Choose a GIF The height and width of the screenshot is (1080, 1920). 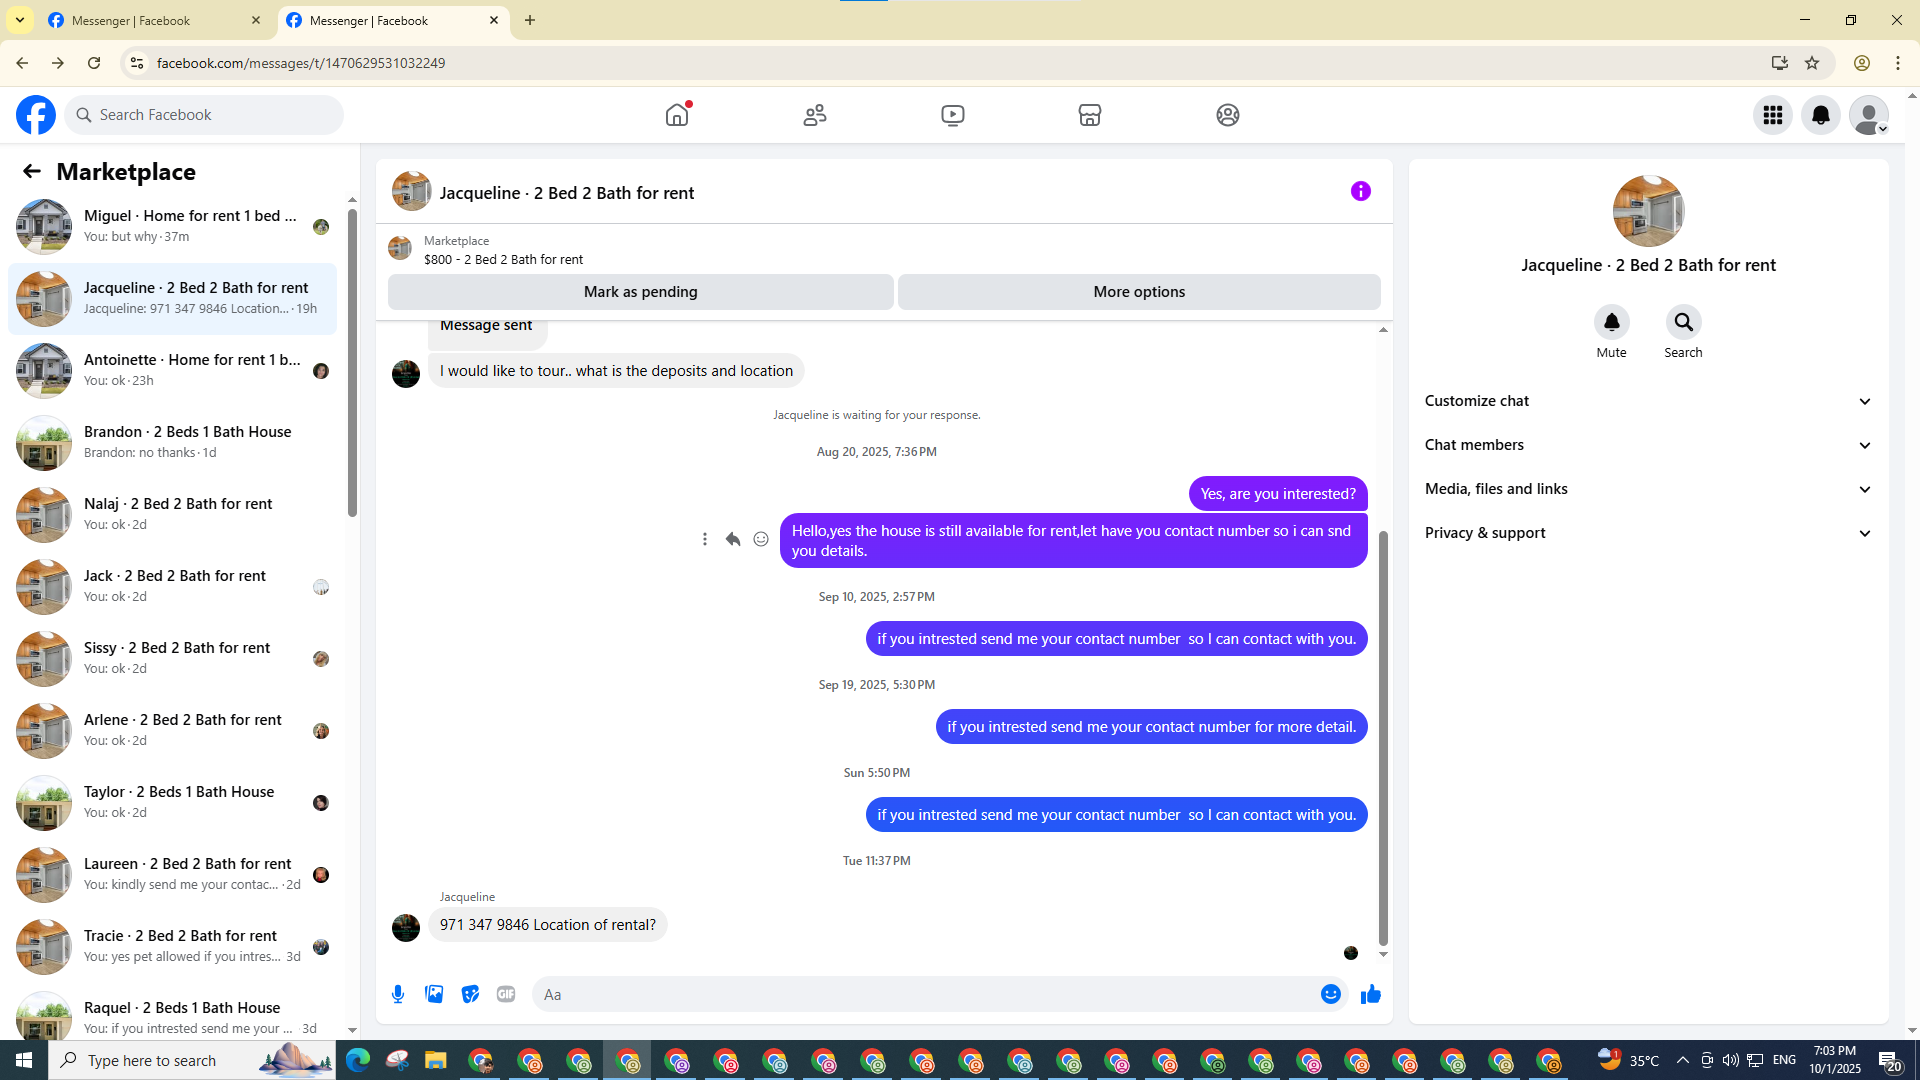(x=506, y=994)
